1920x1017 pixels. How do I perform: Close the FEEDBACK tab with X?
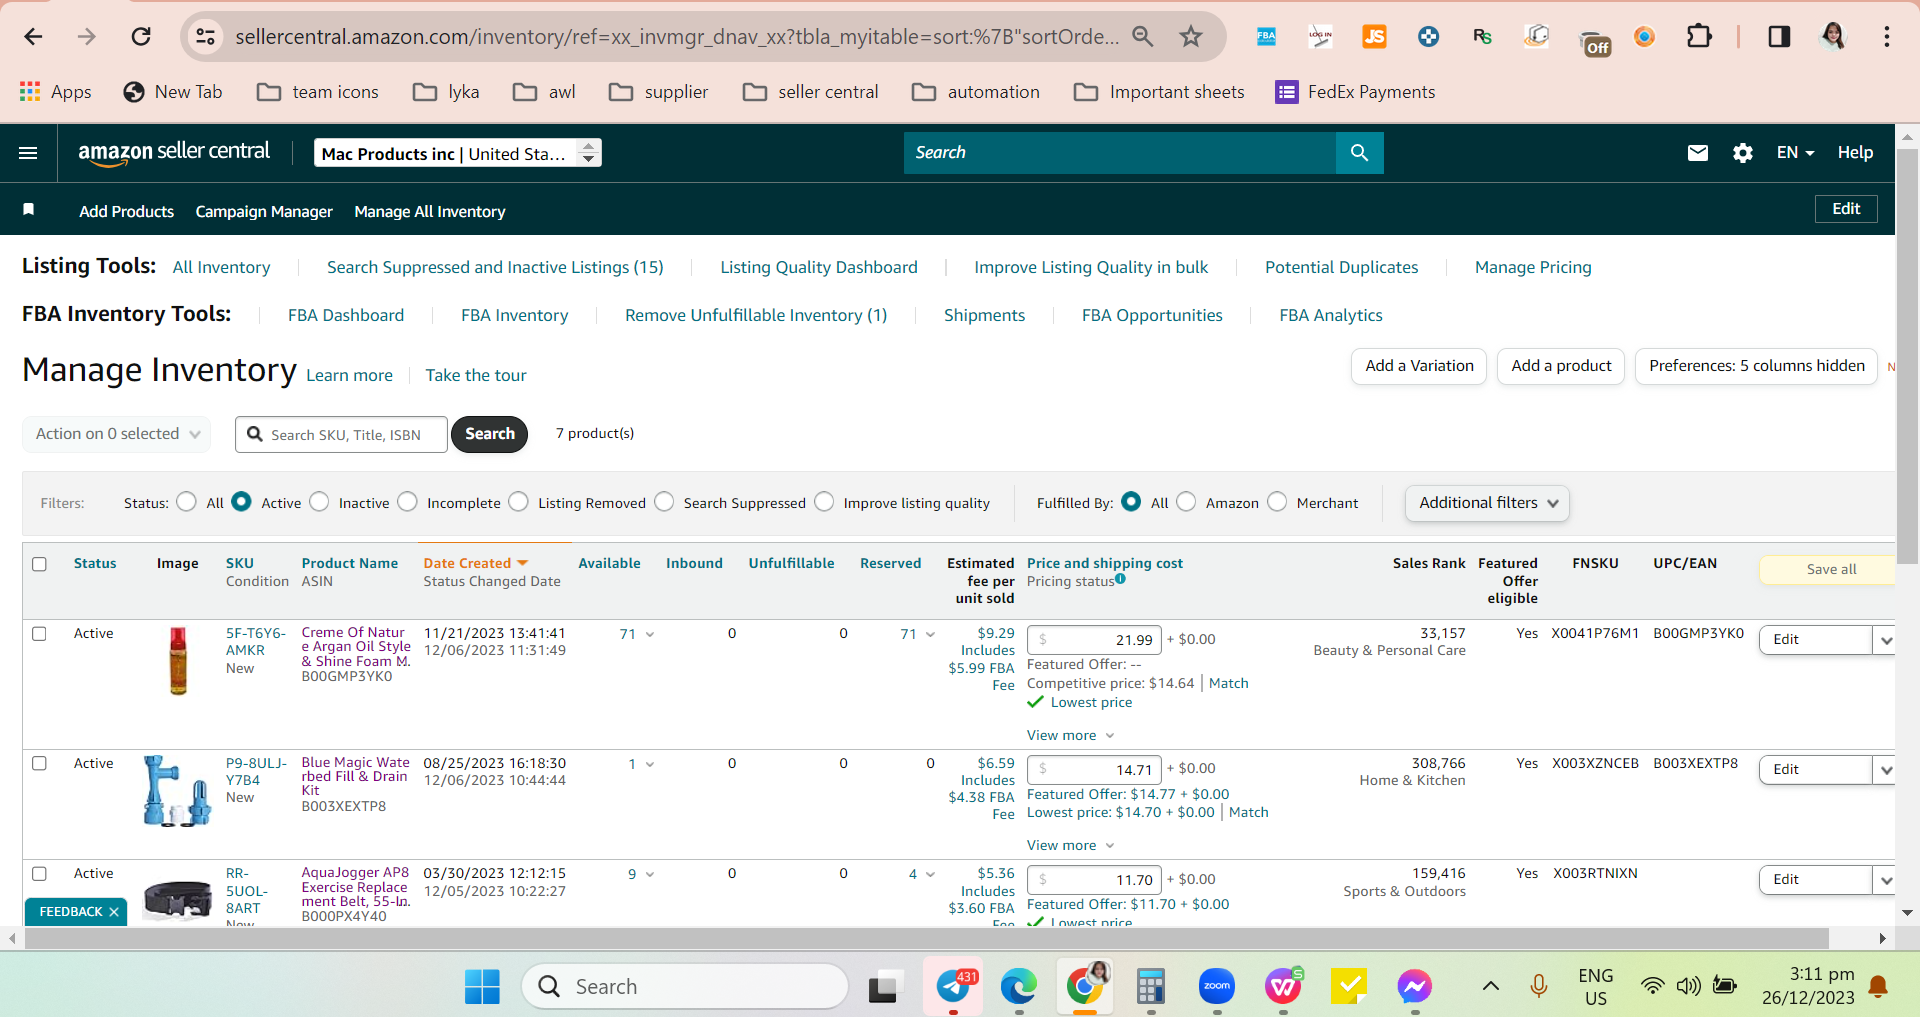coord(114,912)
